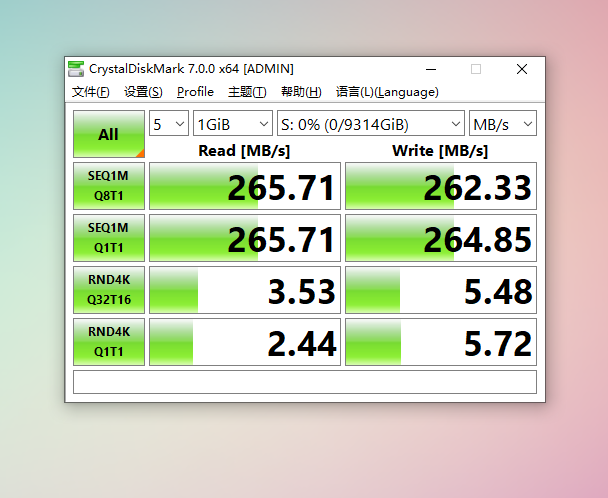Click the RND4K Q32T16 read result 3.53
This screenshot has height=498, width=608.
(x=245, y=290)
